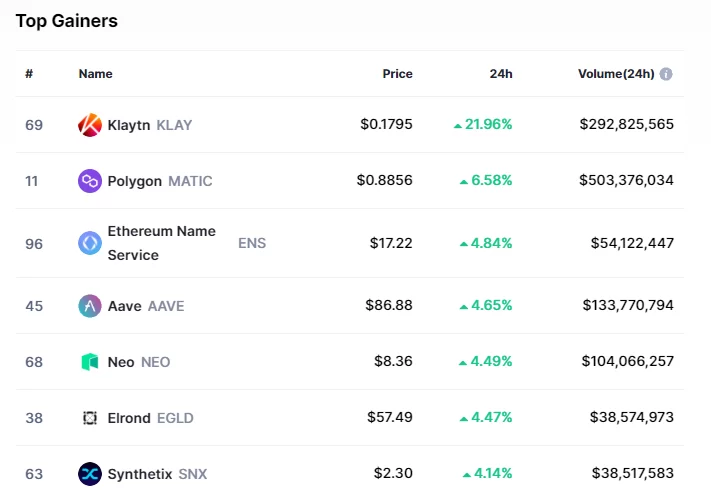Click the Aave coin logo icon
711x501 pixels.
(90, 306)
